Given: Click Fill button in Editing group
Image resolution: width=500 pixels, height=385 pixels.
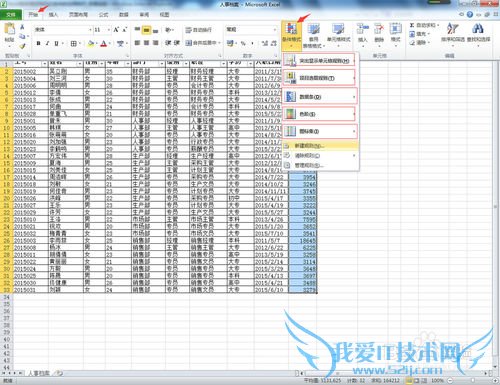Looking at the screenshot, I should coord(420,34).
